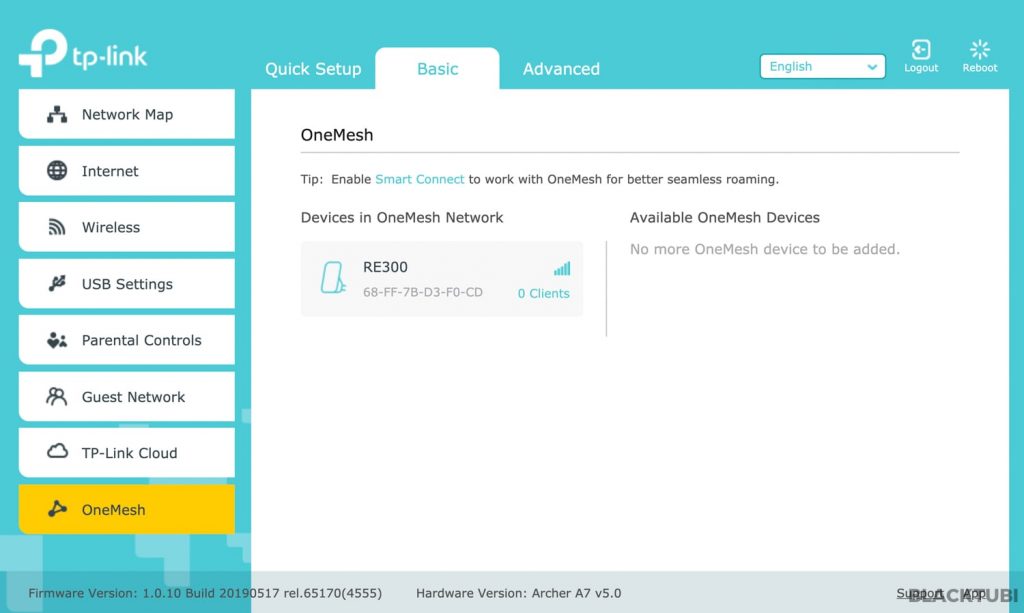Open the App link in footer
This screenshot has width=1024, height=613.
click(x=974, y=593)
